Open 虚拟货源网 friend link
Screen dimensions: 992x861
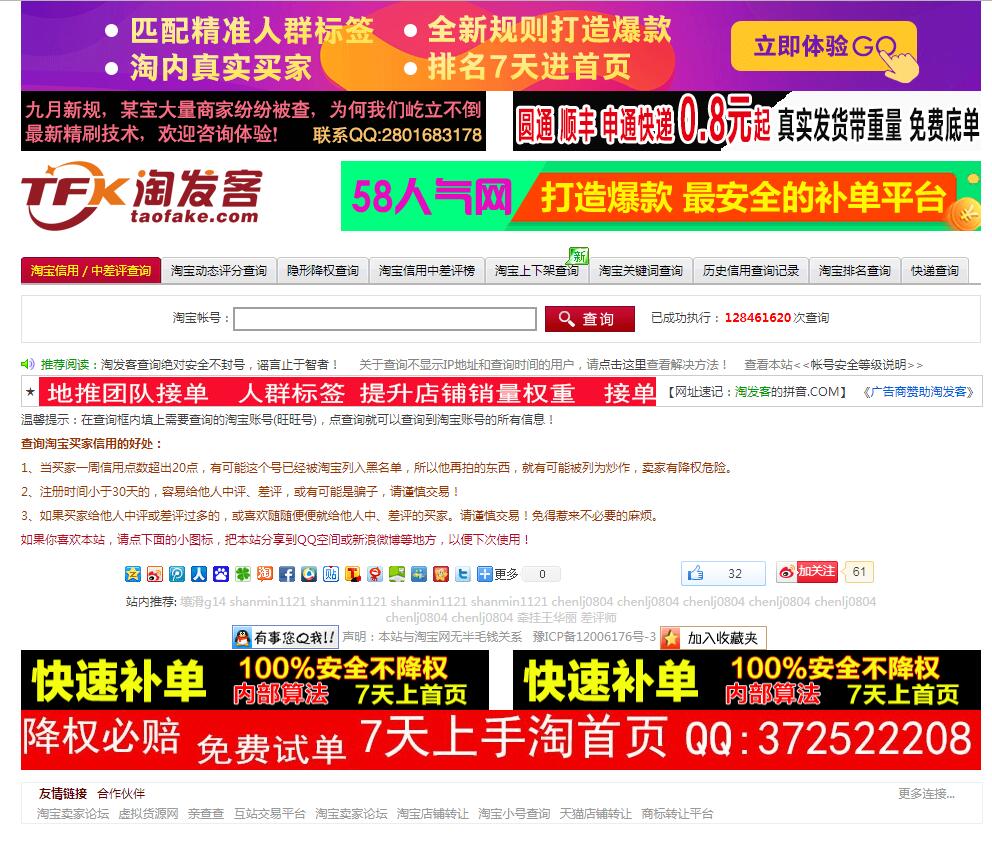point(149,814)
